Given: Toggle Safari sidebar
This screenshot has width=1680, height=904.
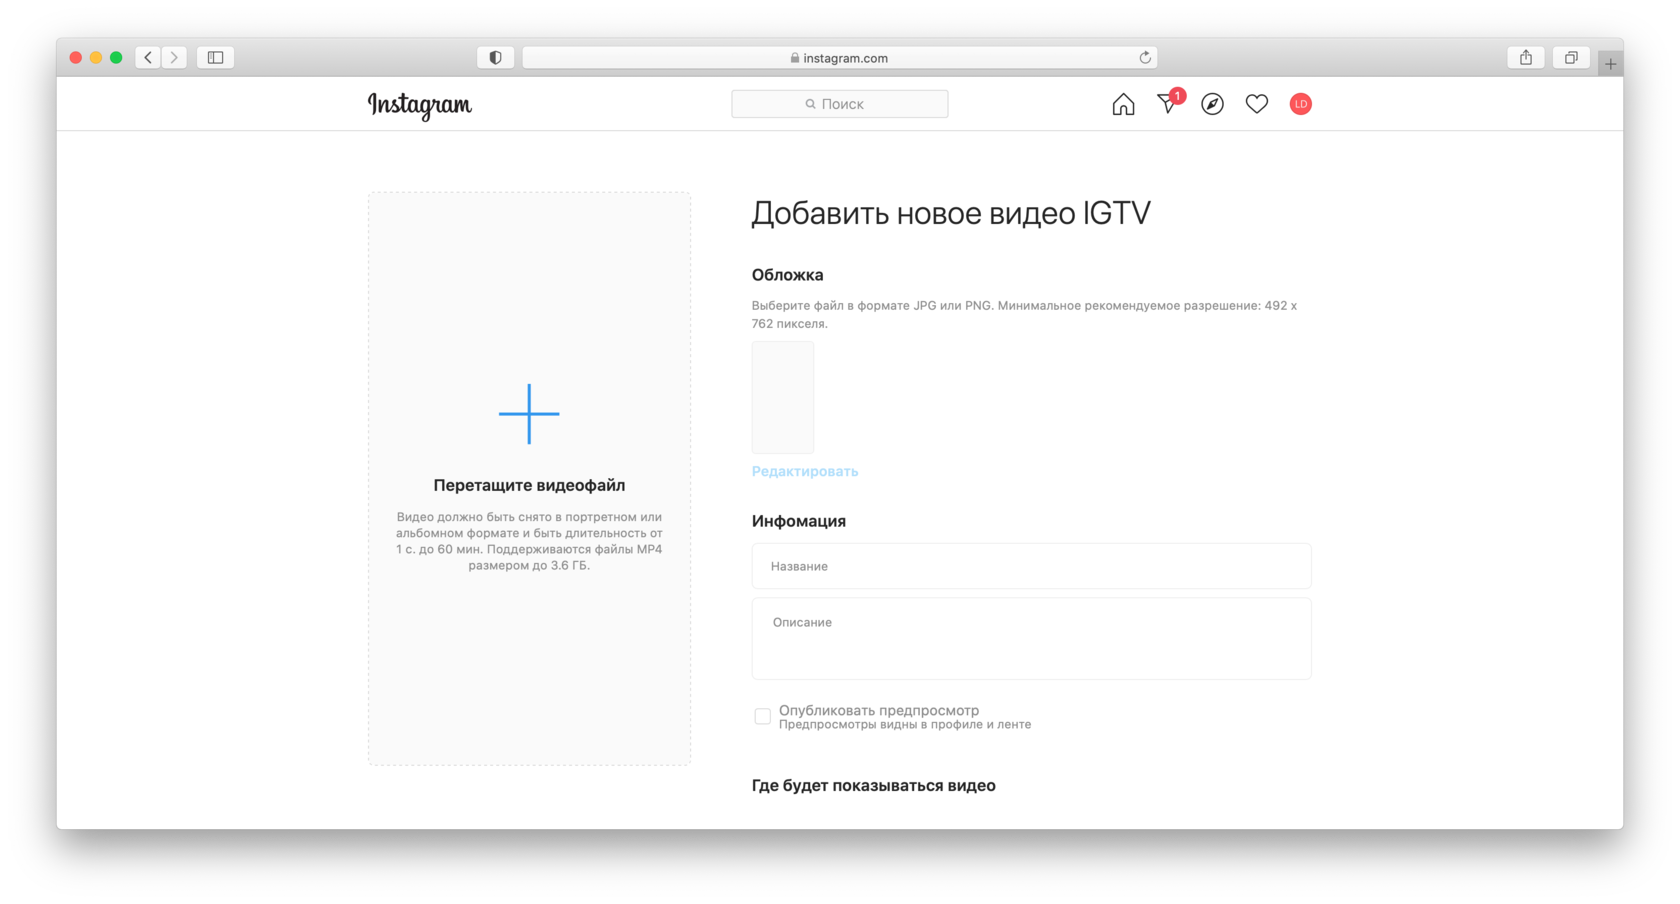Looking at the screenshot, I should [x=215, y=58].
